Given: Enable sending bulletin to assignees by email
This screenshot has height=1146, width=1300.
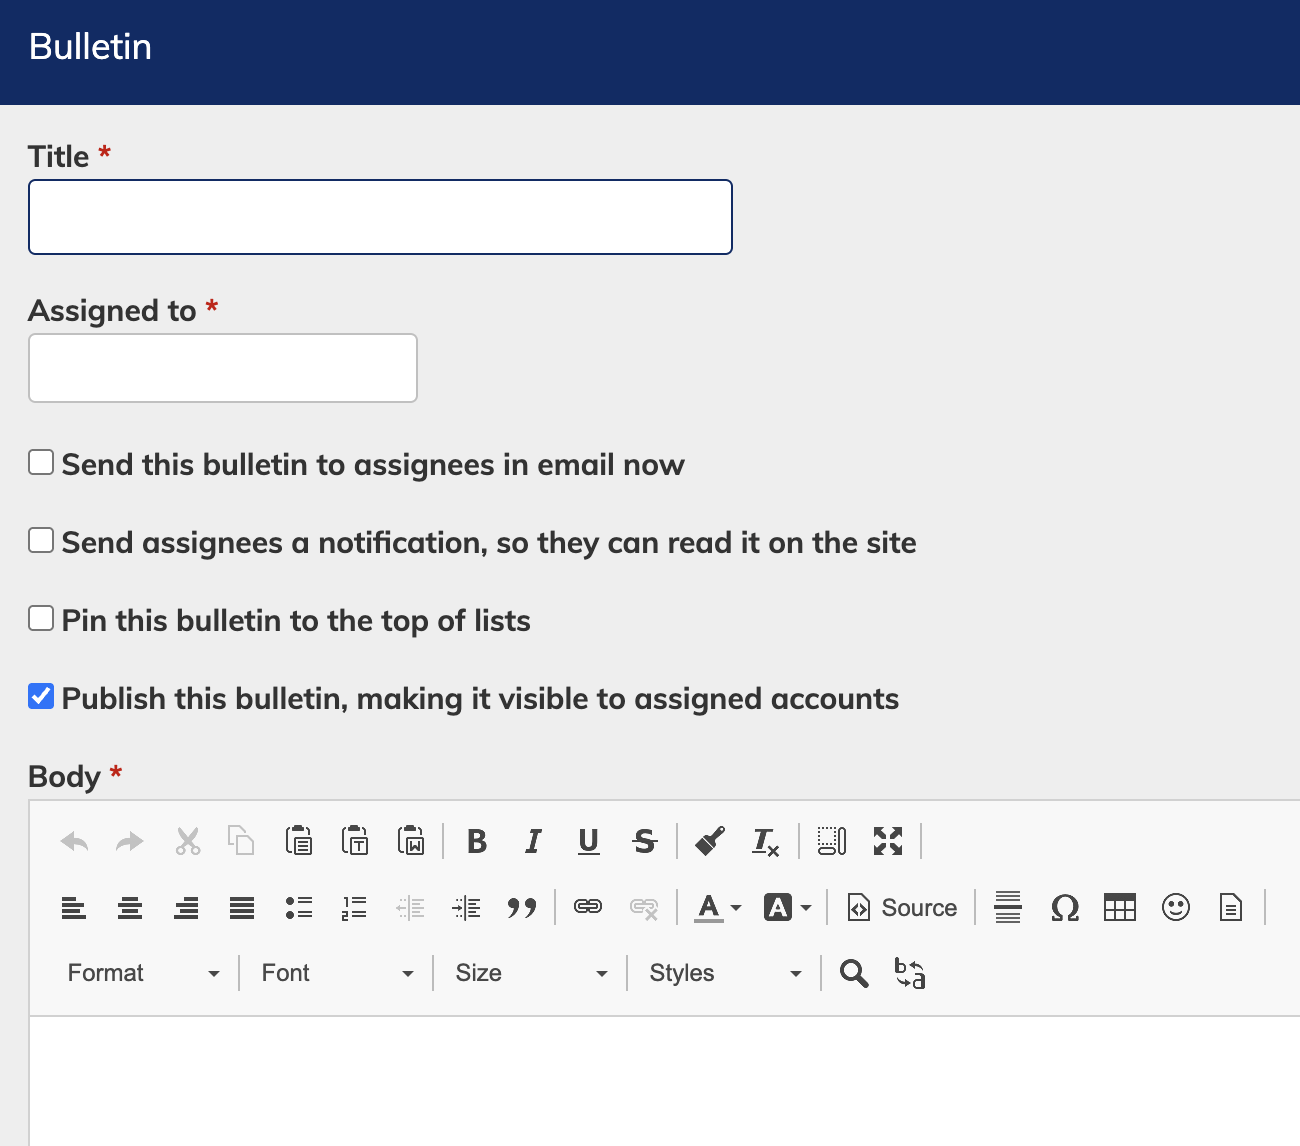Looking at the screenshot, I should [41, 462].
